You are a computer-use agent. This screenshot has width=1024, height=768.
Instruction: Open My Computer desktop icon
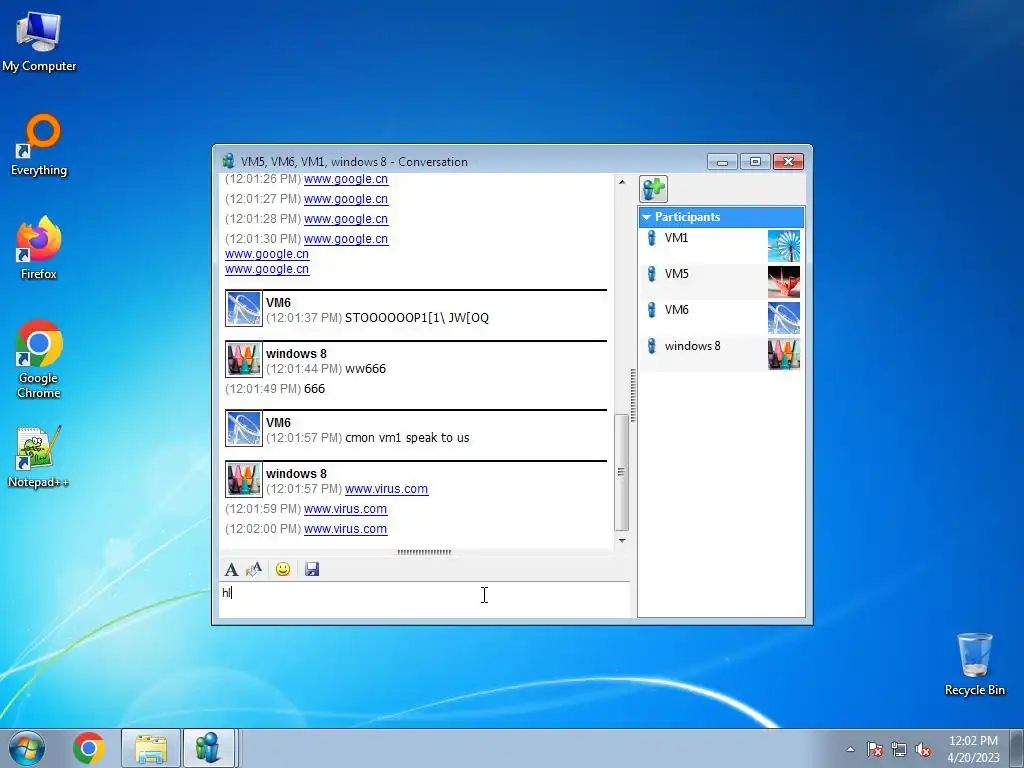(x=39, y=40)
